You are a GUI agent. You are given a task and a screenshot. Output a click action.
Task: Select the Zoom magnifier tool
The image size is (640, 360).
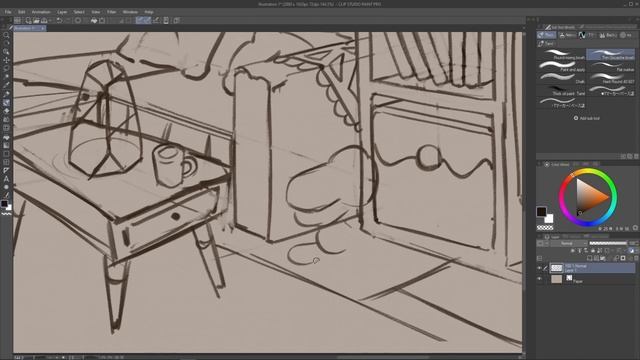tap(6, 36)
